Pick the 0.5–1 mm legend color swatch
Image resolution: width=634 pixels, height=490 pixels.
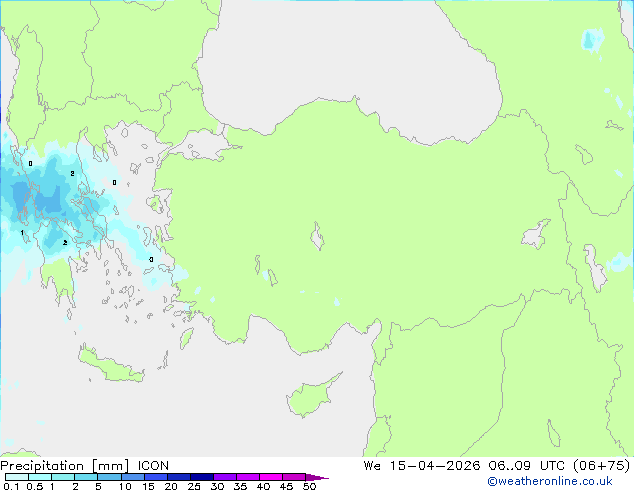click(x=40, y=477)
